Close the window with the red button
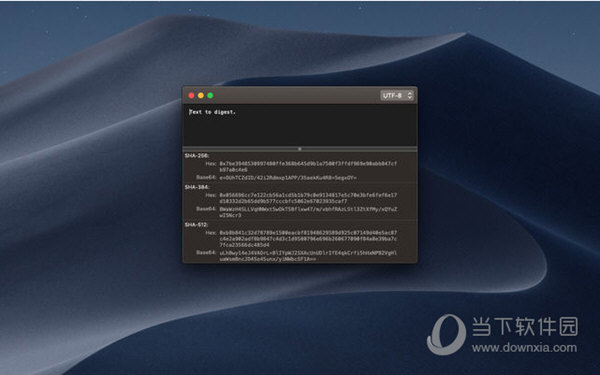Screen dimensions: 600x375 point(191,95)
